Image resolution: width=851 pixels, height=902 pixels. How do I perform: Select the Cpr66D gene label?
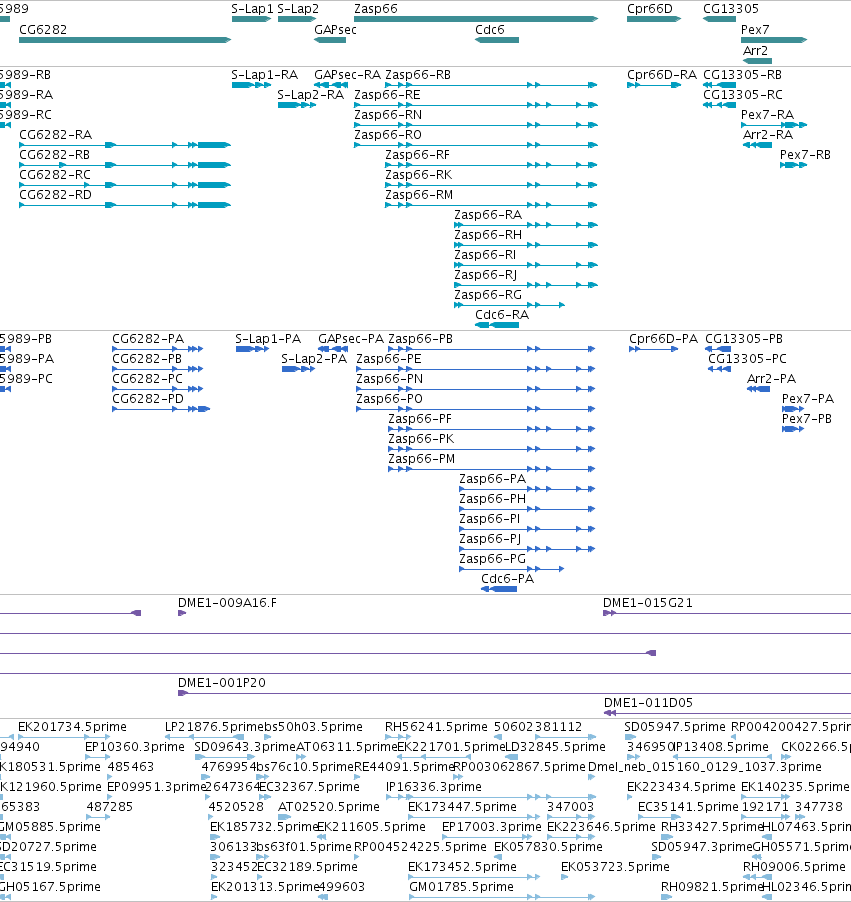click(650, 9)
